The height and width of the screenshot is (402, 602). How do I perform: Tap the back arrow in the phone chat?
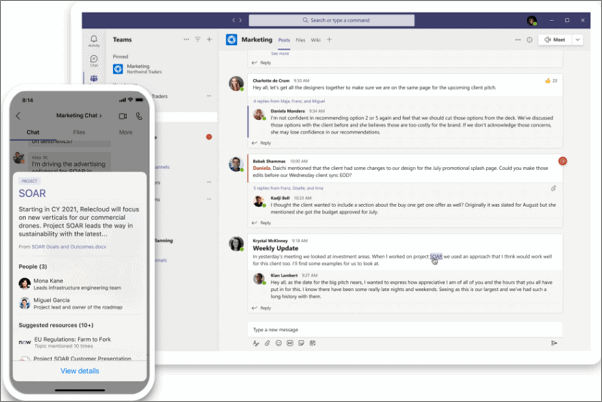(18, 116)
